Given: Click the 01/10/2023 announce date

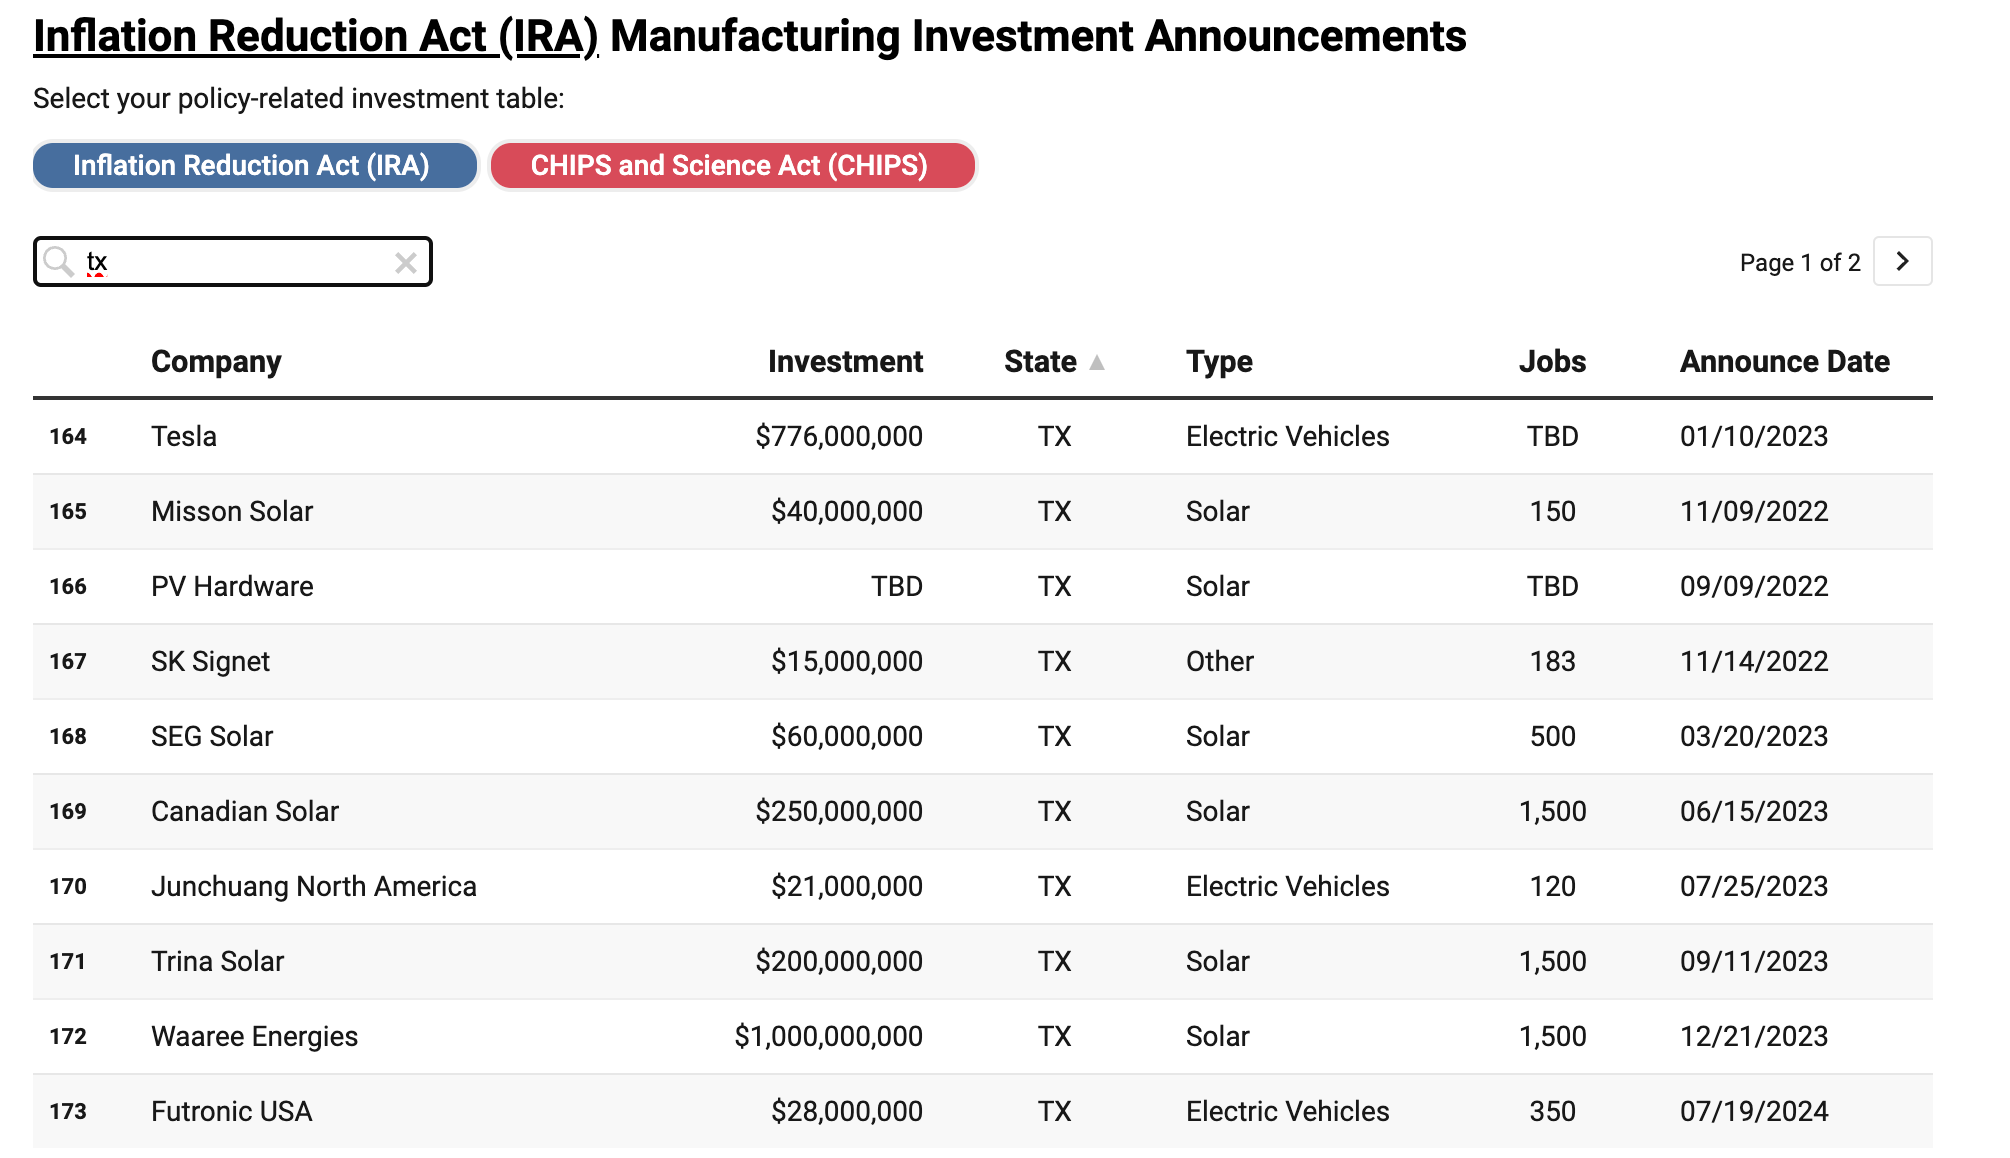Looking at the screenshot, I should click(1754, 436).
